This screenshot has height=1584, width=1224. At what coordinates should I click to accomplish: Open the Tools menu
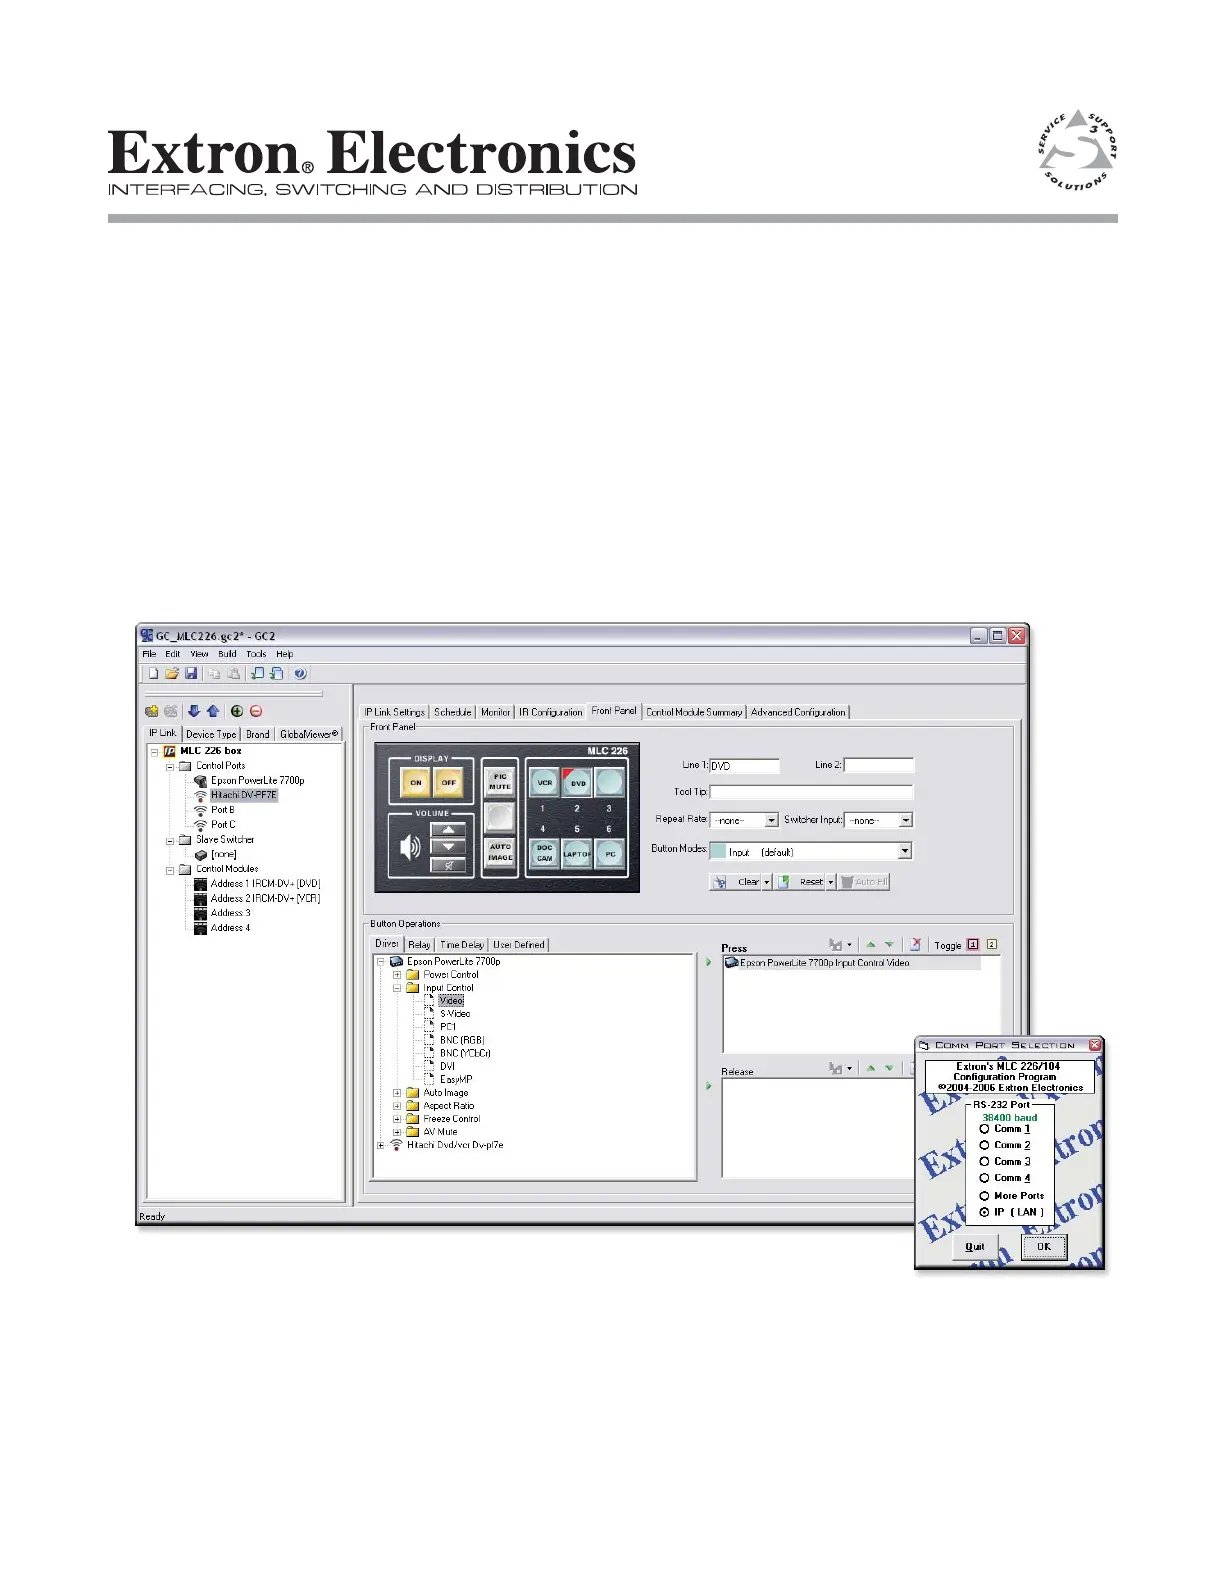click(x=256, y=654)
